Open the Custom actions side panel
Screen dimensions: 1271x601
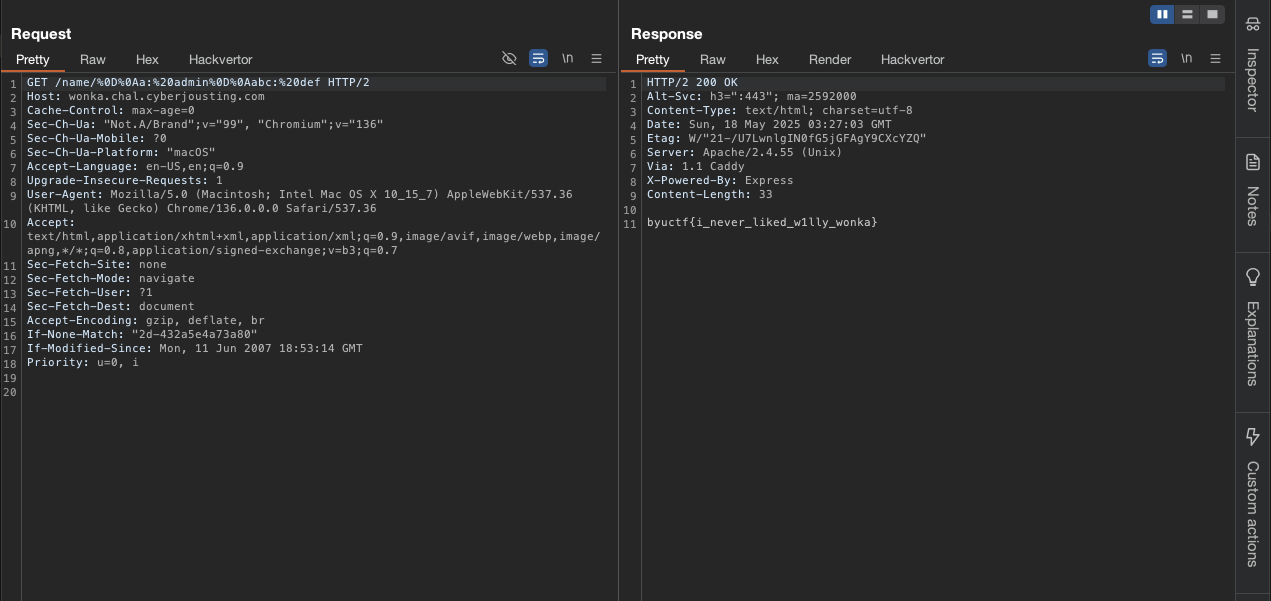point(1252,497)
